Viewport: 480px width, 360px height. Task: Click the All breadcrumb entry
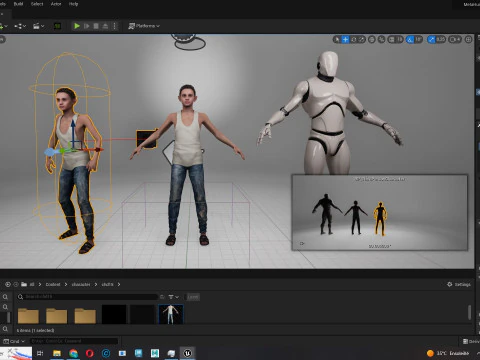(x=32, y=284)
